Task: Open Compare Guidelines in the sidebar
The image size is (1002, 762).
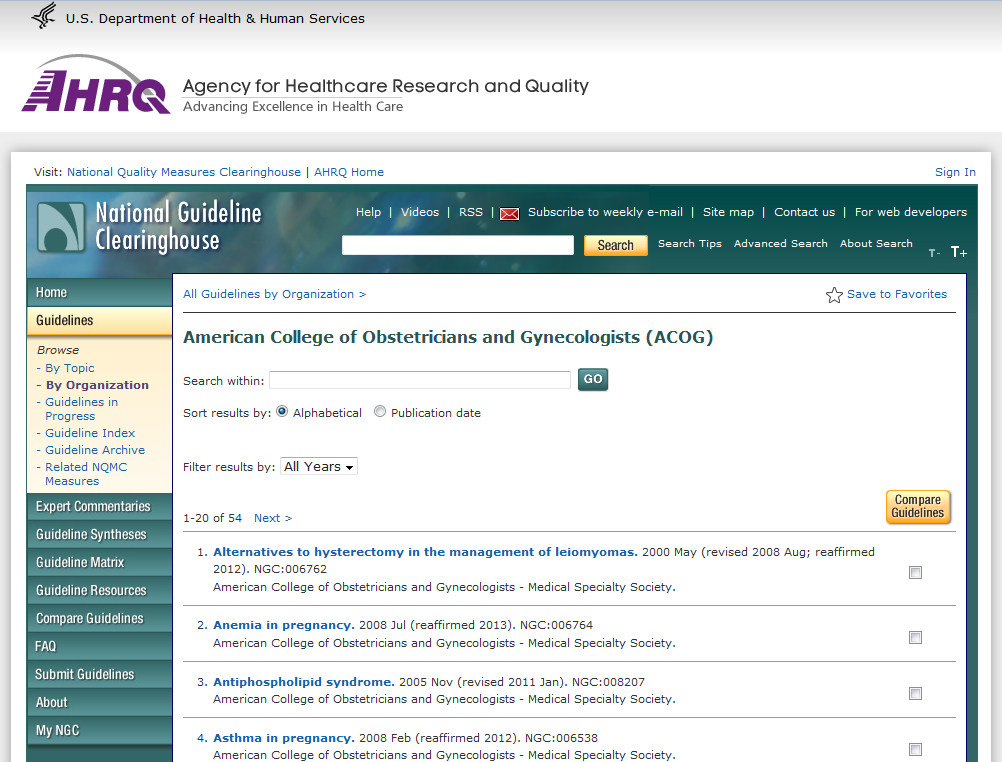Action: [100, 619]
